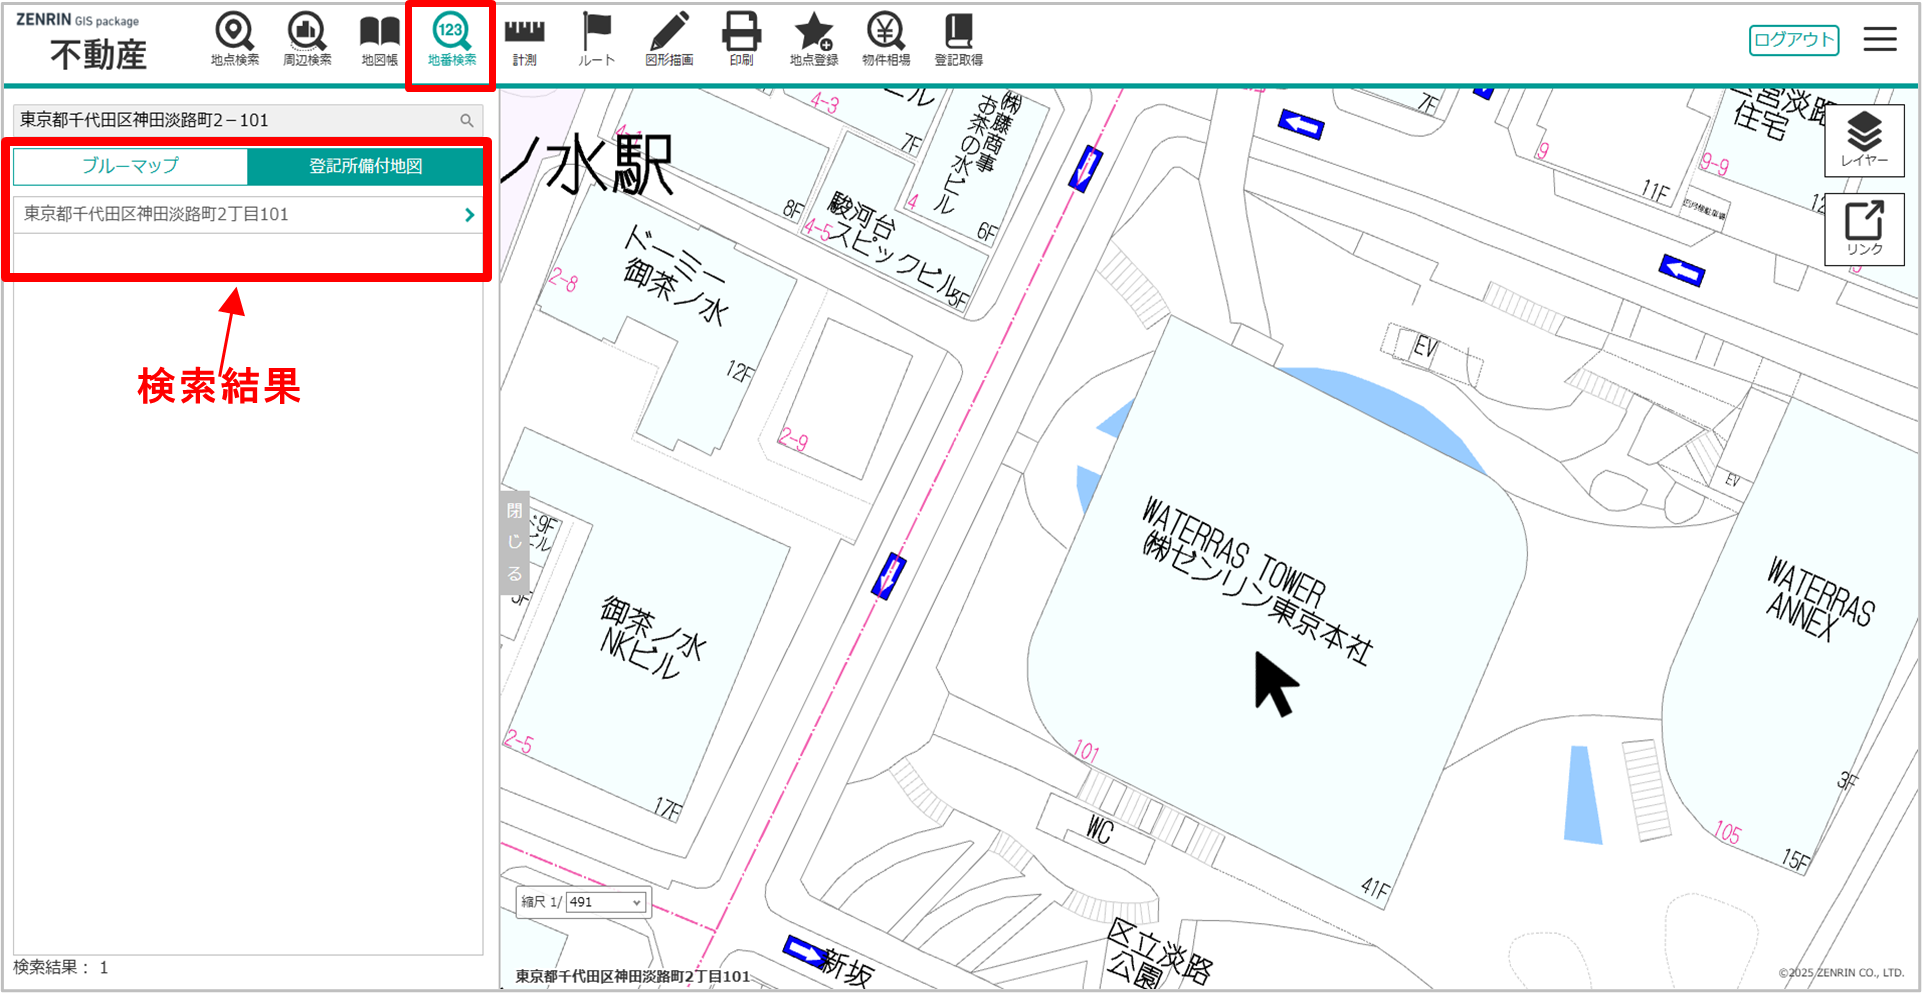The image size is (1922, 993).
Task: Expand the 縮尺 scale dropdown
Action: tap(606, 902)
